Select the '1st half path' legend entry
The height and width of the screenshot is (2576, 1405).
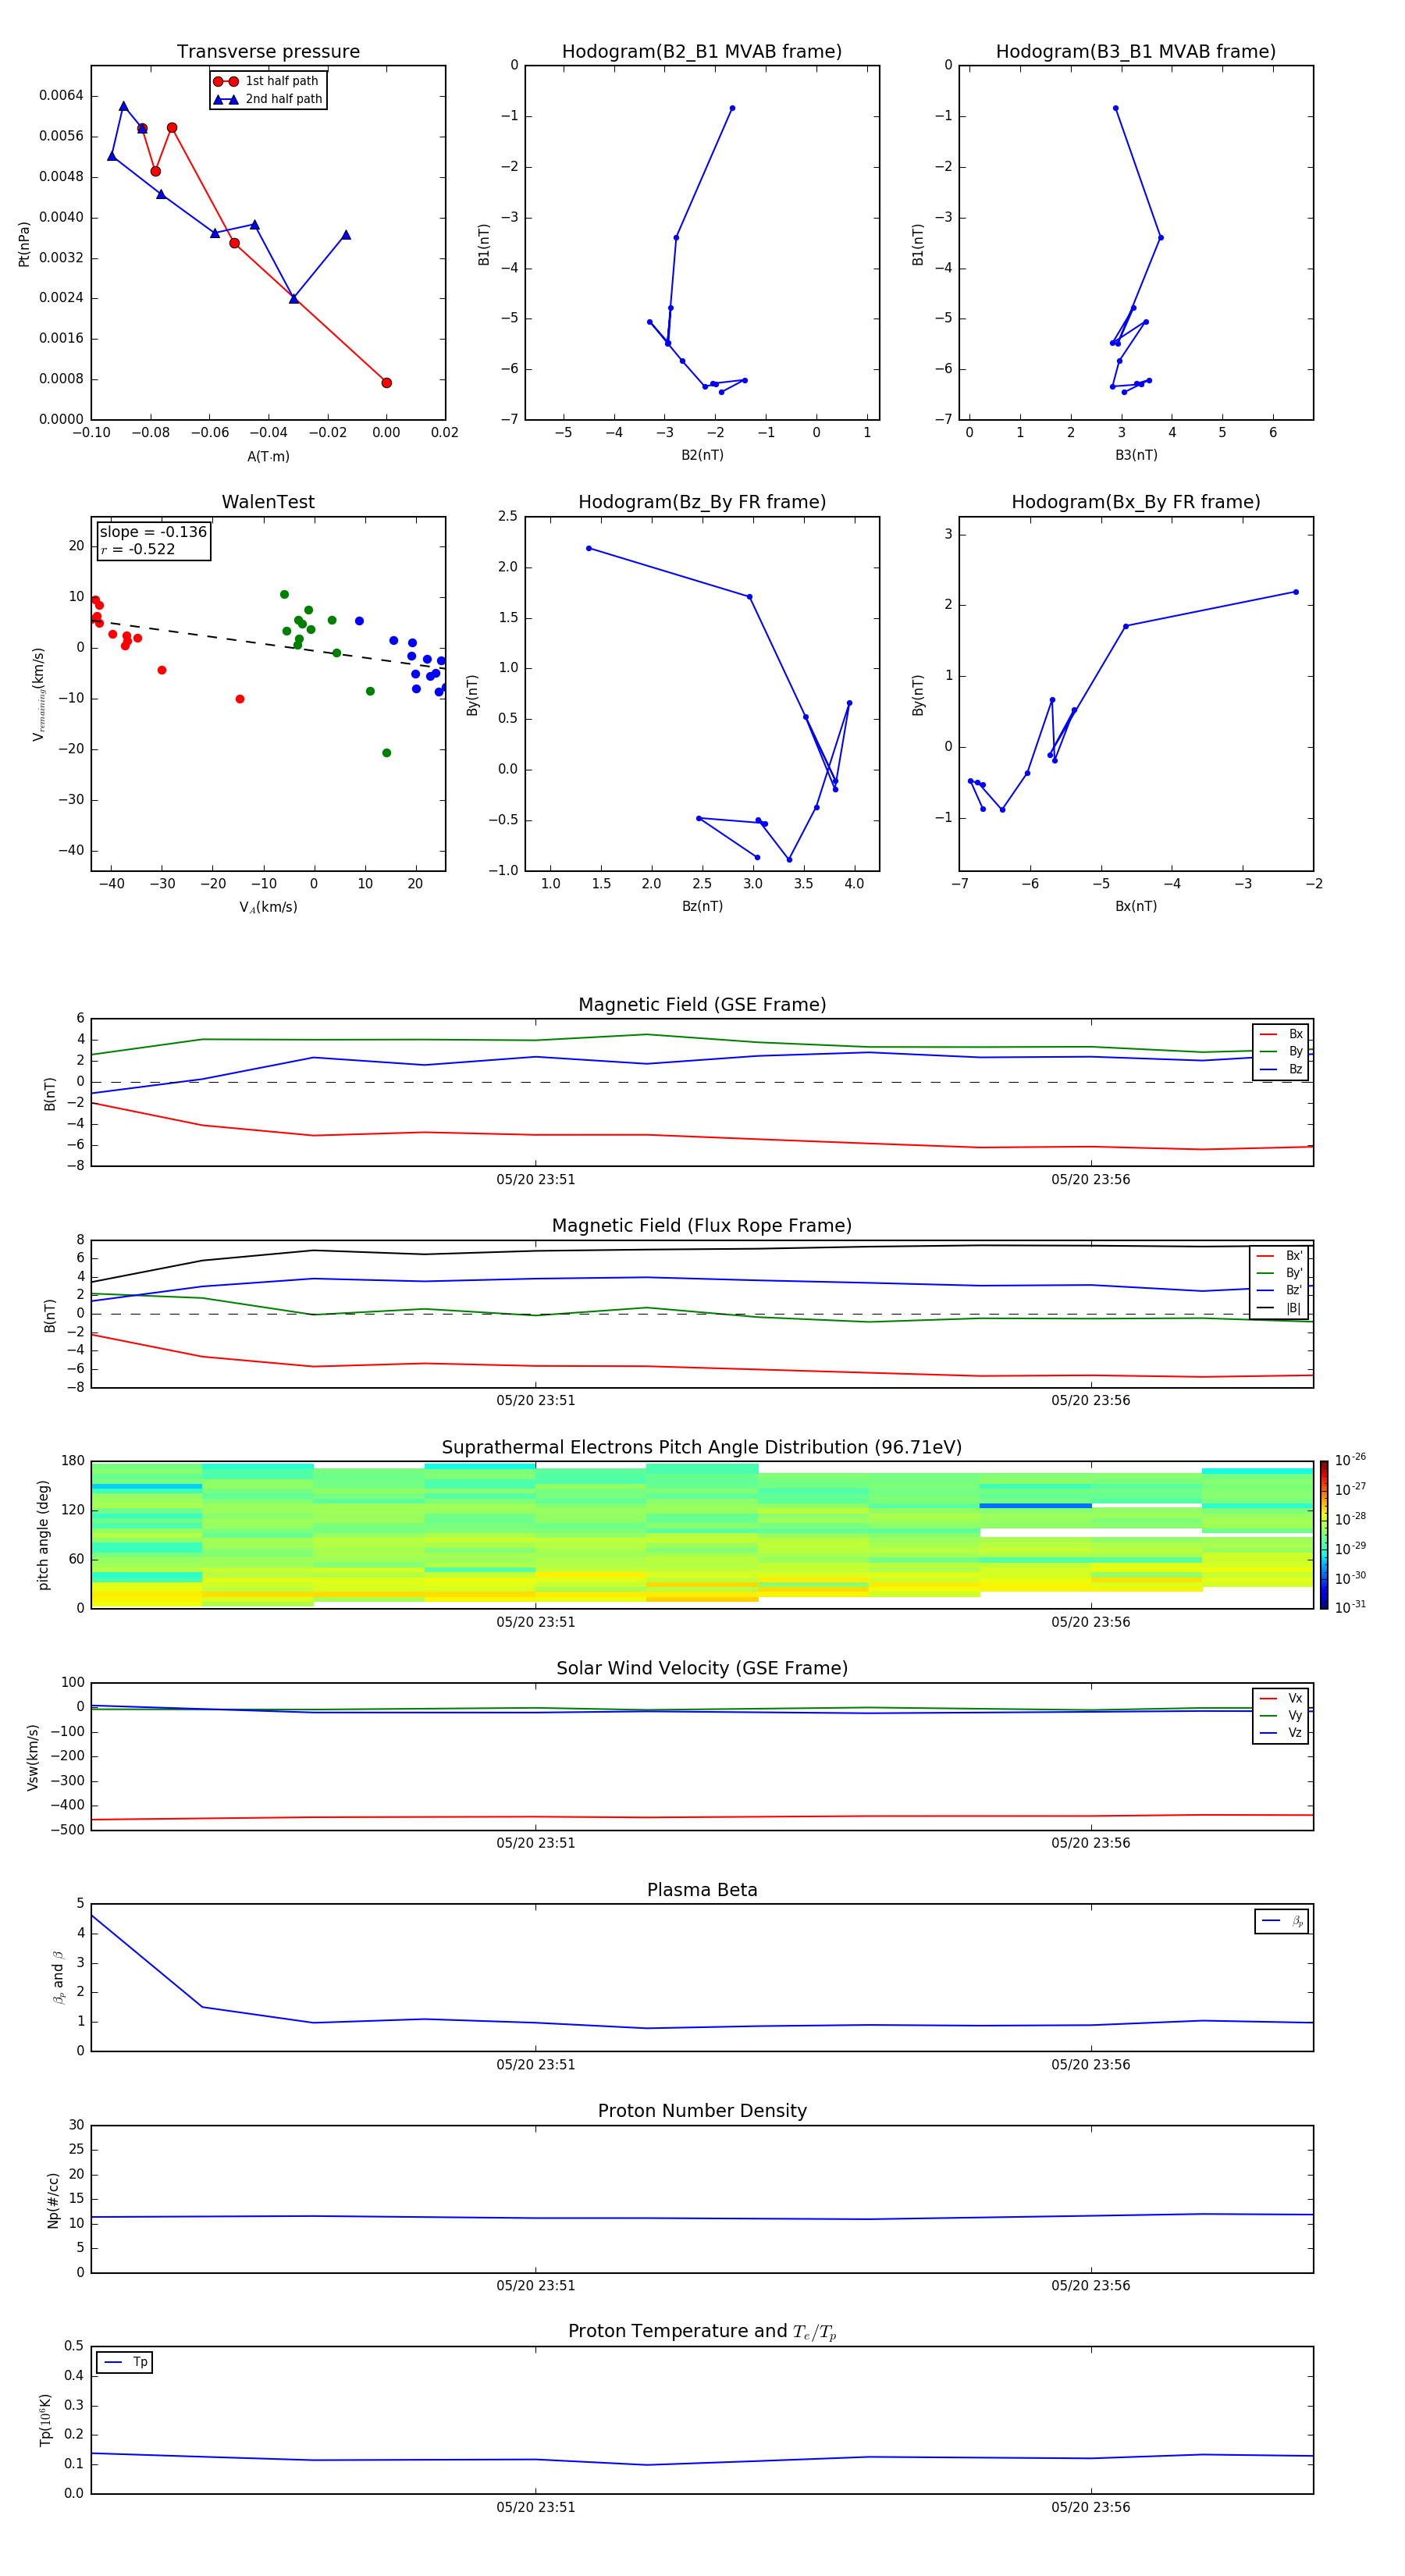(x=266, y=81)
